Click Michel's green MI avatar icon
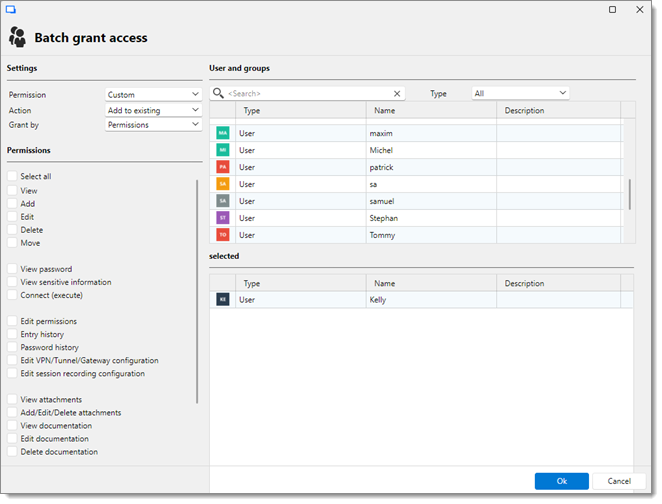 (x=222, y=150)
